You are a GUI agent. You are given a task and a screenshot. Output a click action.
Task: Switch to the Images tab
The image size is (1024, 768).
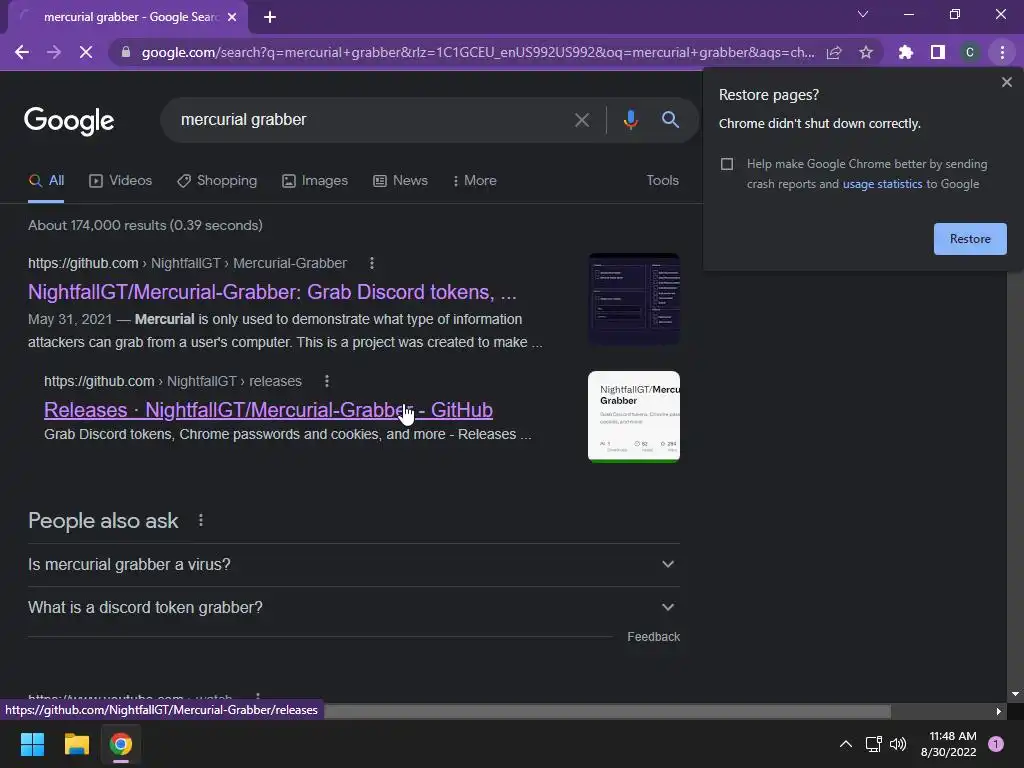(x=315, y=181)
